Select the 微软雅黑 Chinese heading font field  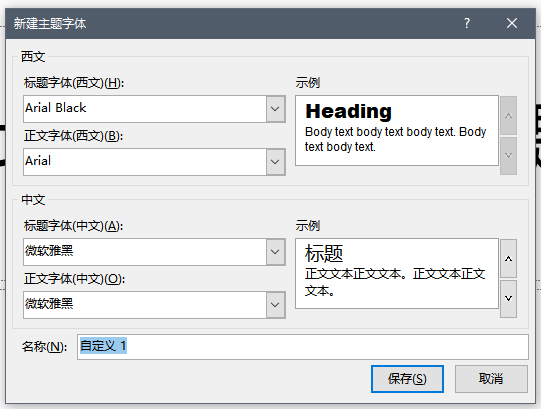(x=145, y=252)
